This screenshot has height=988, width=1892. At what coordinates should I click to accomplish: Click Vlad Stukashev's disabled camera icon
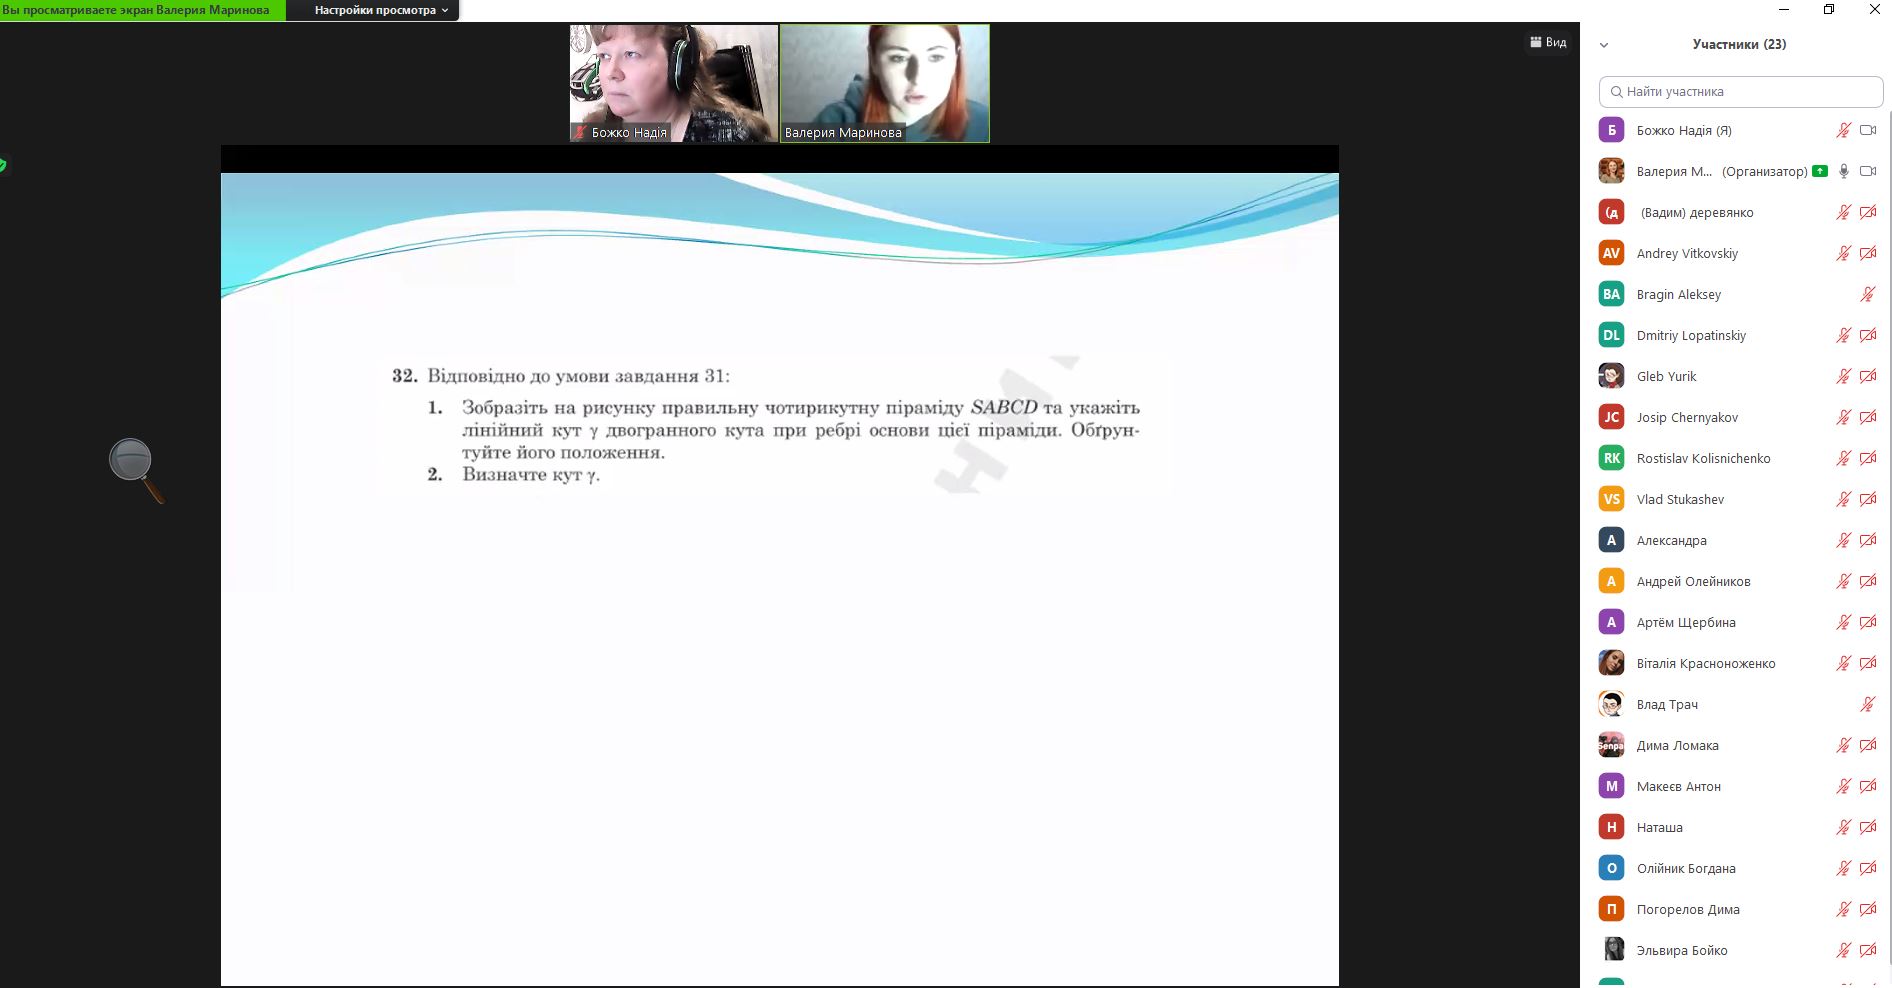1867,499
